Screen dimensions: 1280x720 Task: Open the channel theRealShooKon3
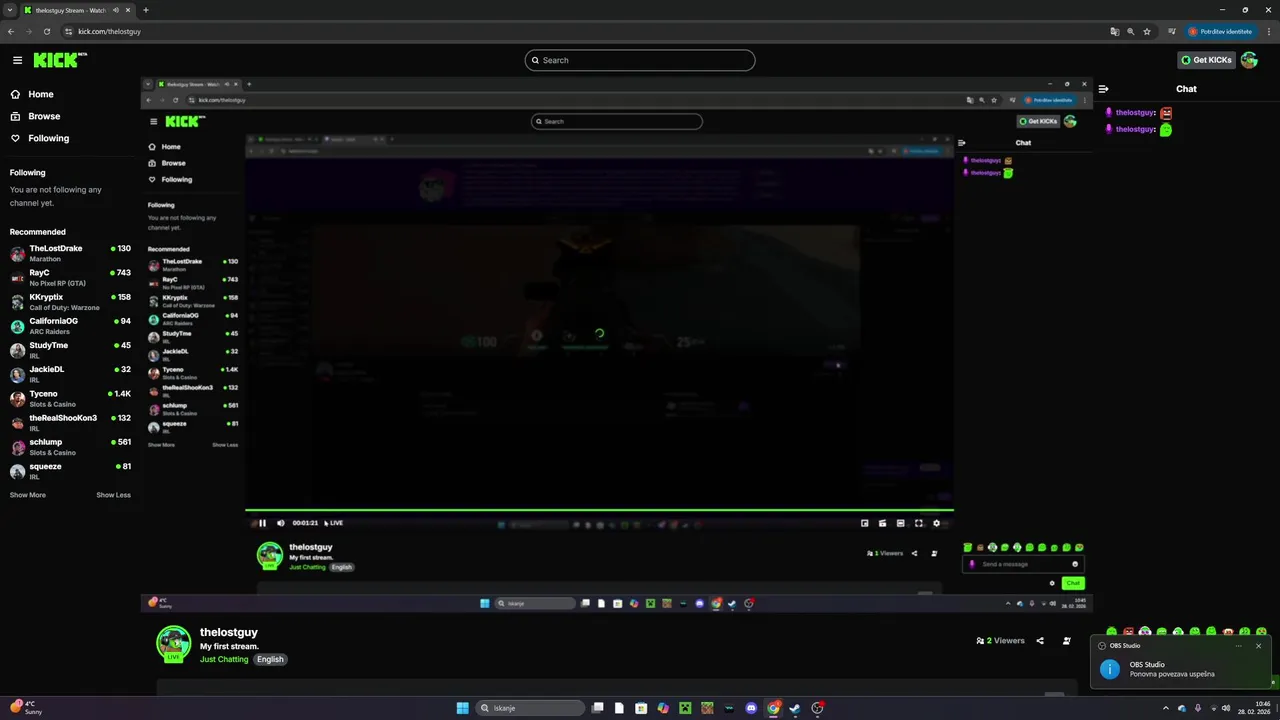click(70, 423)
